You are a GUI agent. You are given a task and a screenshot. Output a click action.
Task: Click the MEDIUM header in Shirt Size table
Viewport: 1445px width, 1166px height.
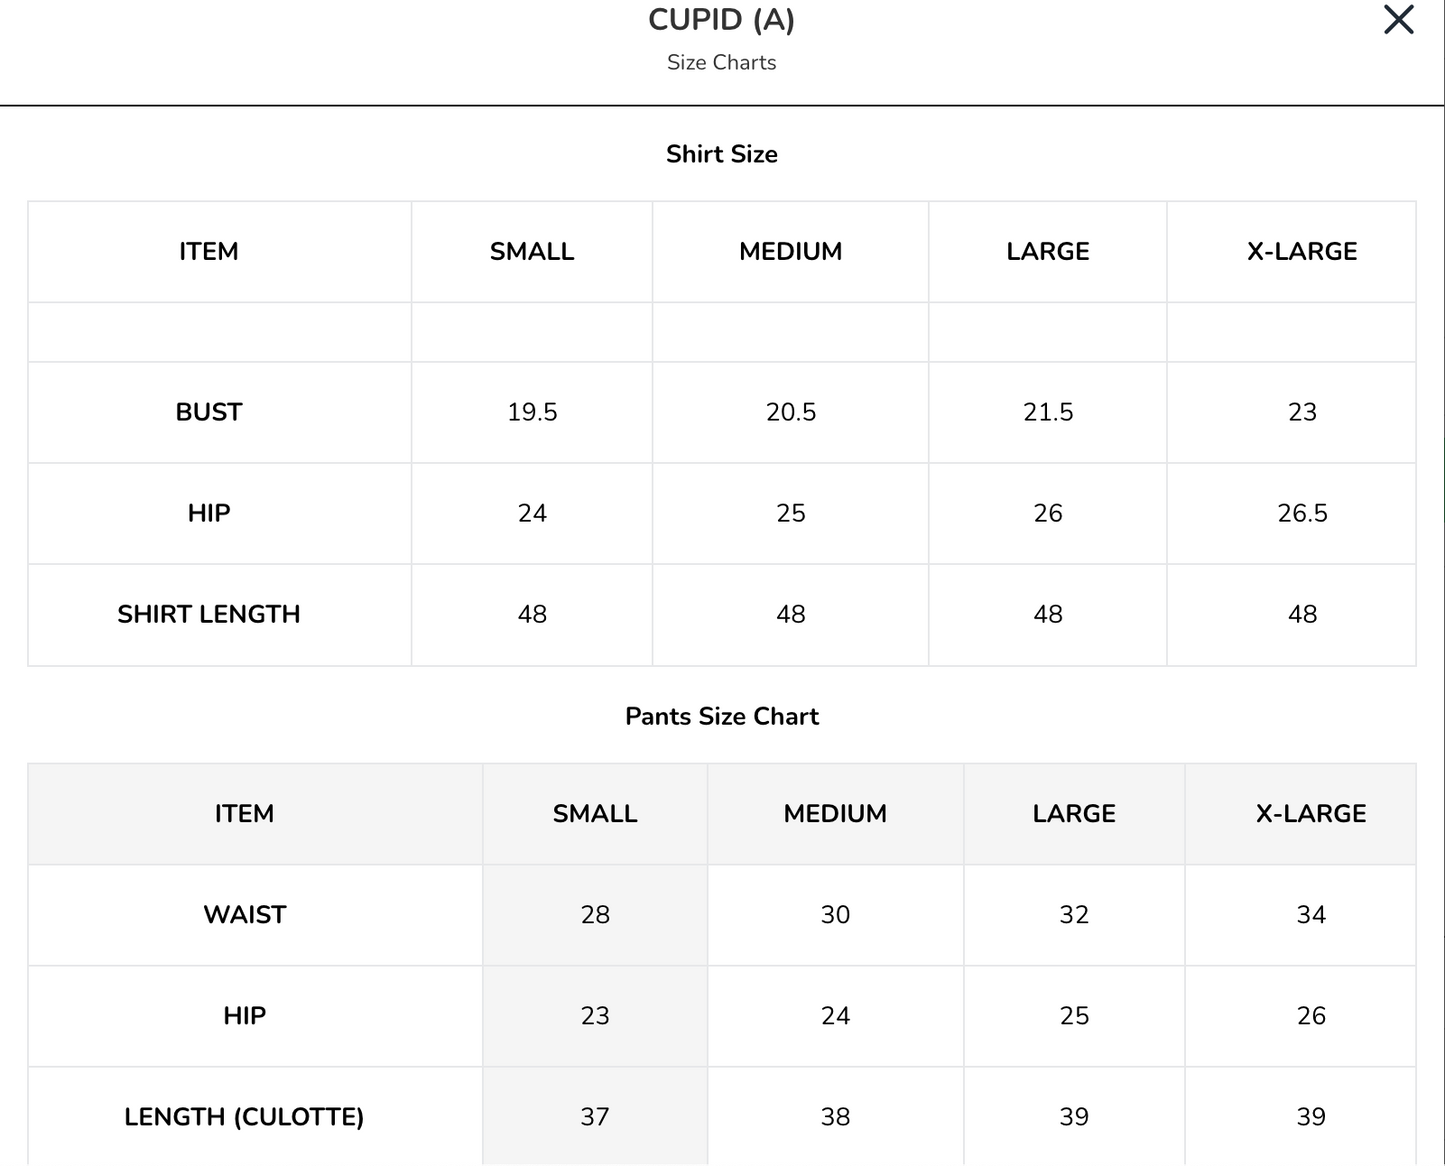point(790,251)
